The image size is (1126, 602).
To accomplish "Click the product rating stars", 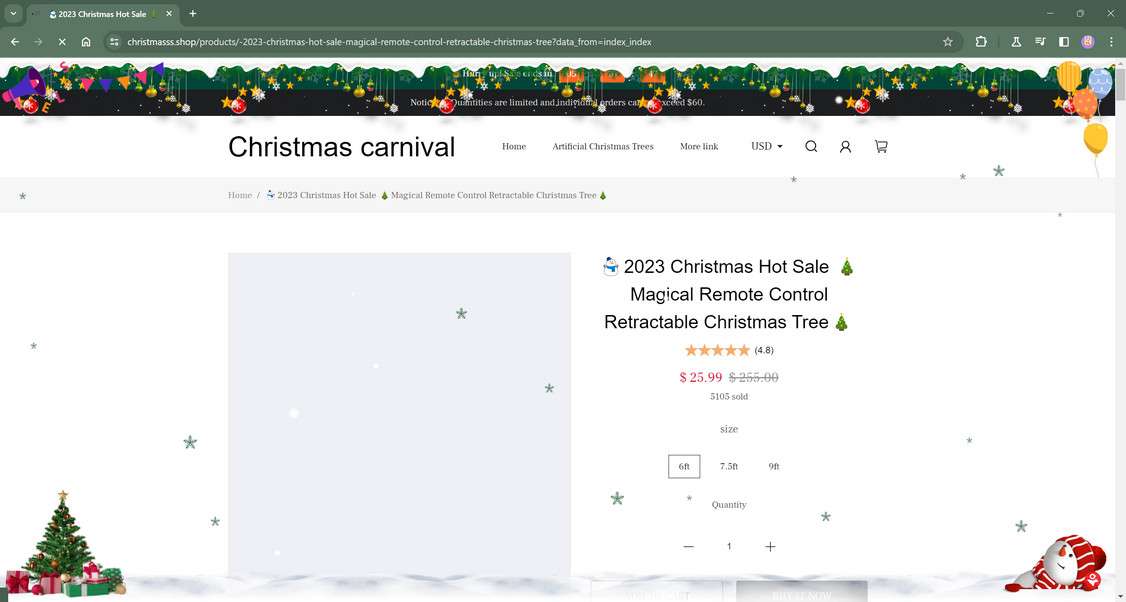I will coord(718,350).
